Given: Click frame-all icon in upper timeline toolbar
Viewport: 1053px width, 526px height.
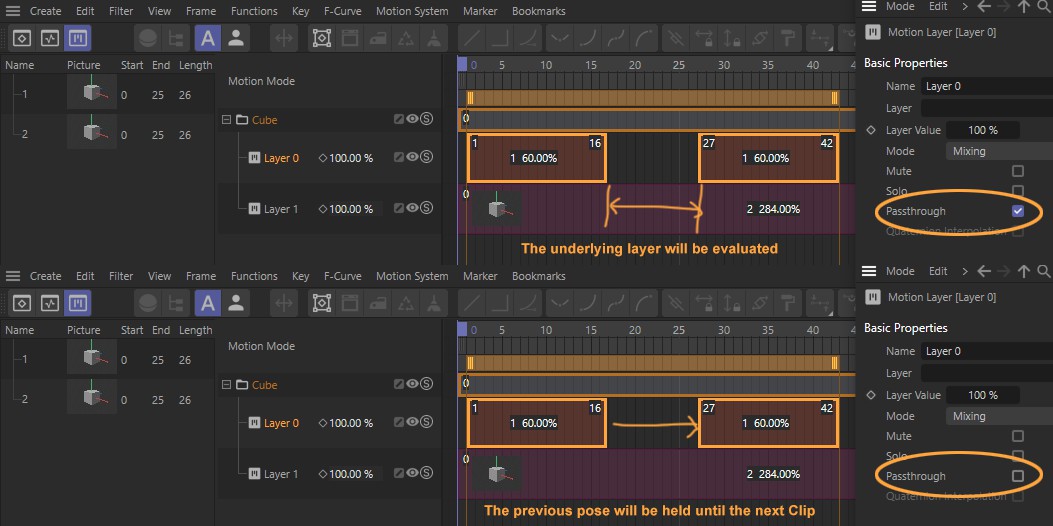Looking at the screenshot, I should tap(322, 38).
